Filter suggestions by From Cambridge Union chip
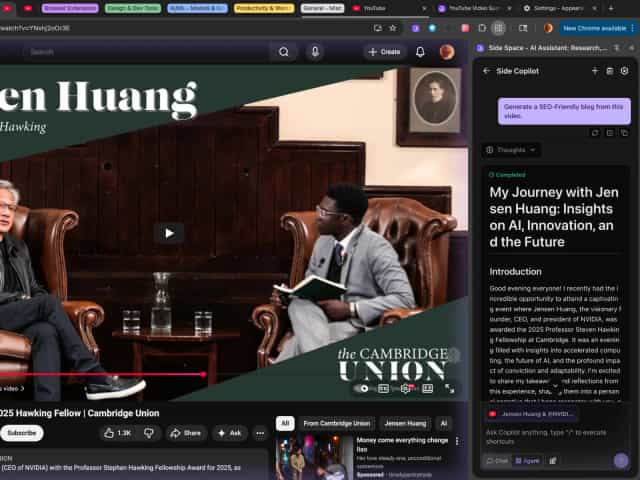 pyautogui.click(x=336, y=423)
